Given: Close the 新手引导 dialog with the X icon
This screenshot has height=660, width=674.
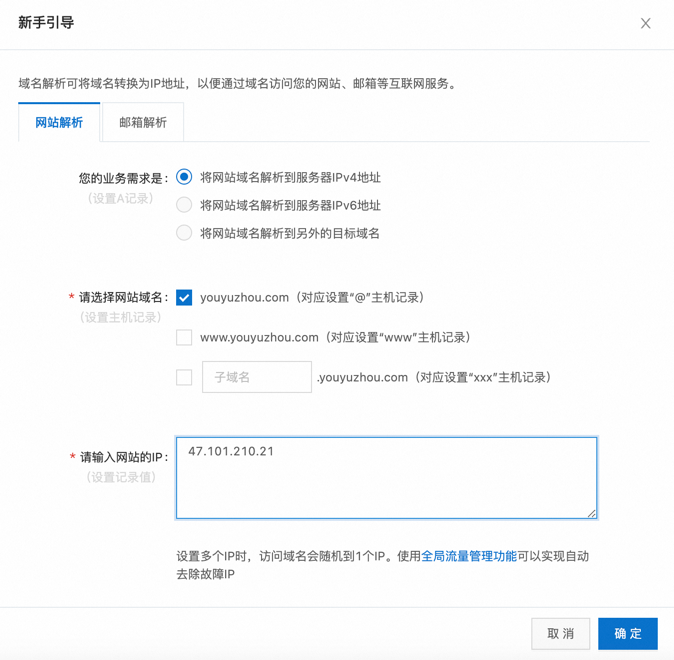Looking at the screenshot, I should pyautogui.click(x=645, y=23).
